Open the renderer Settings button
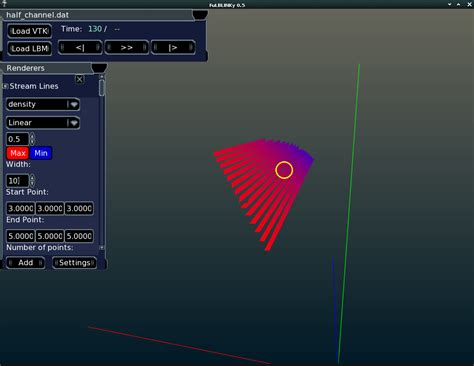 click(75, 263)
